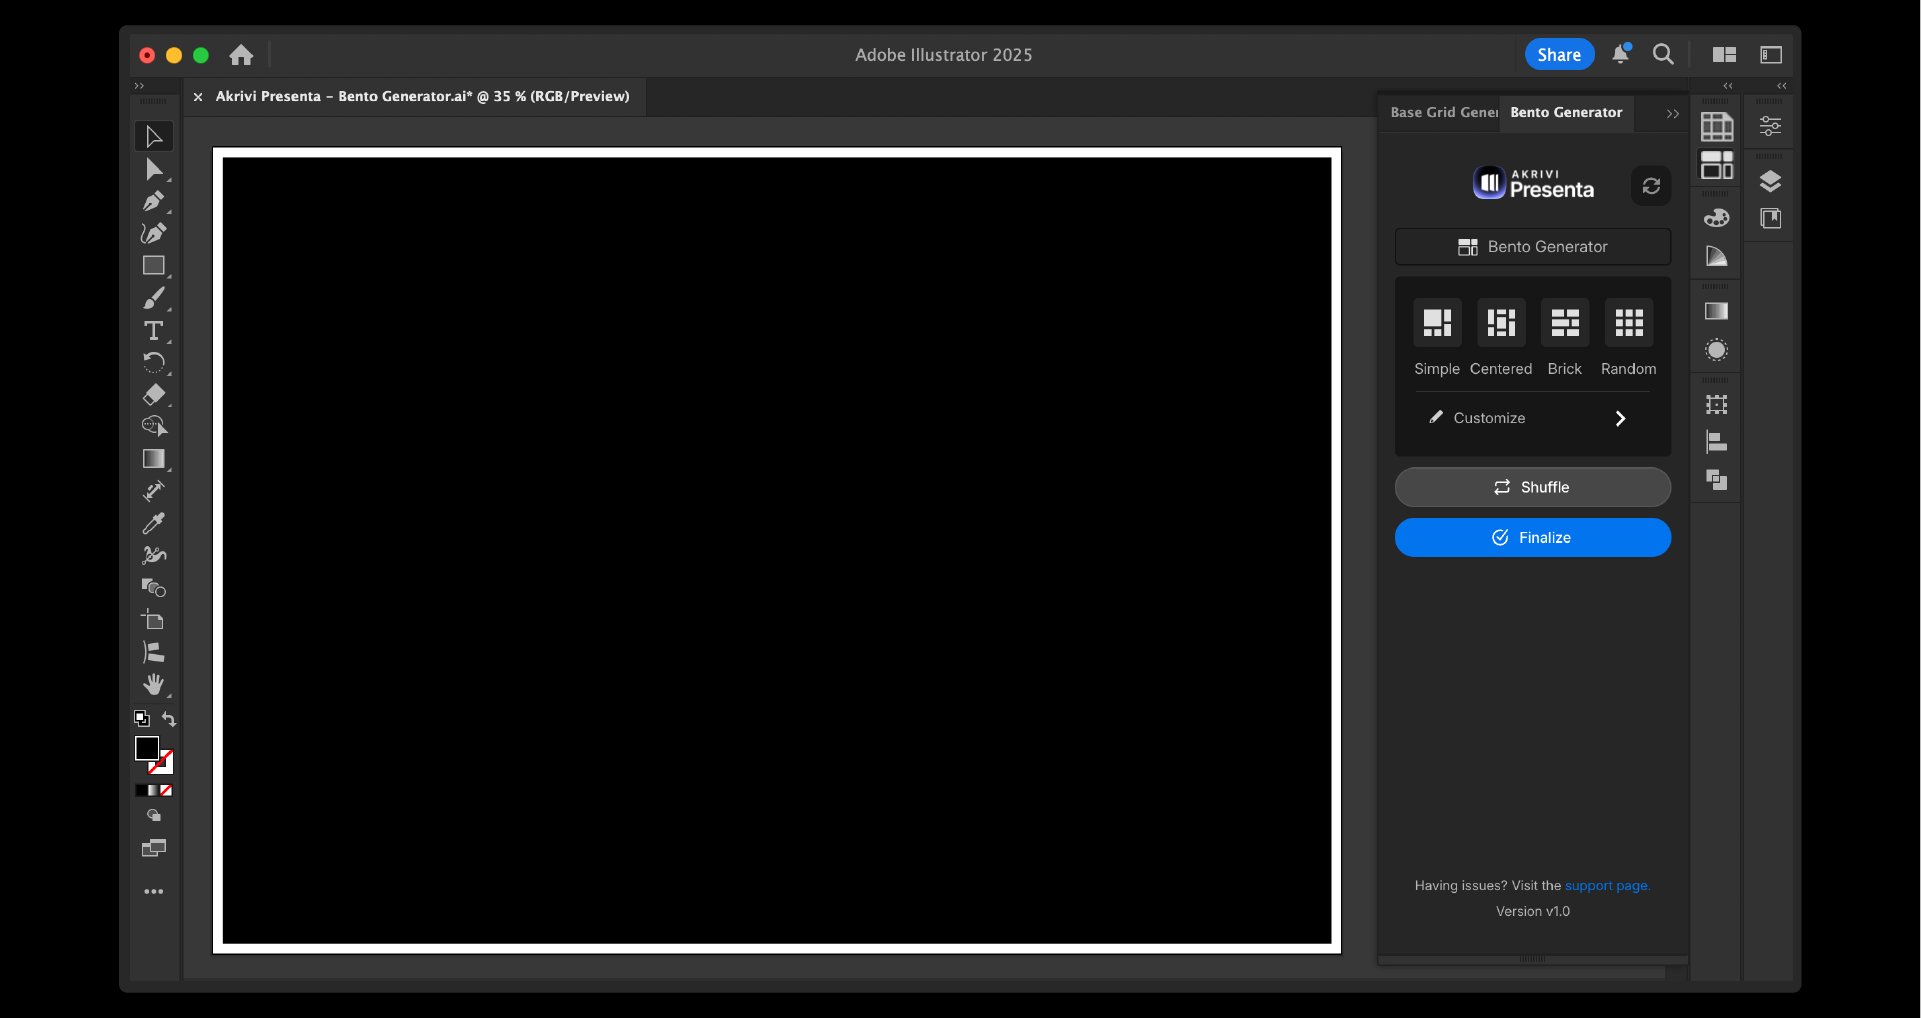The width and height of the screenshot is (1921, 1018).
Task: Select the Eraser tool
Action: pyautogui.click(x=154, y=394)
